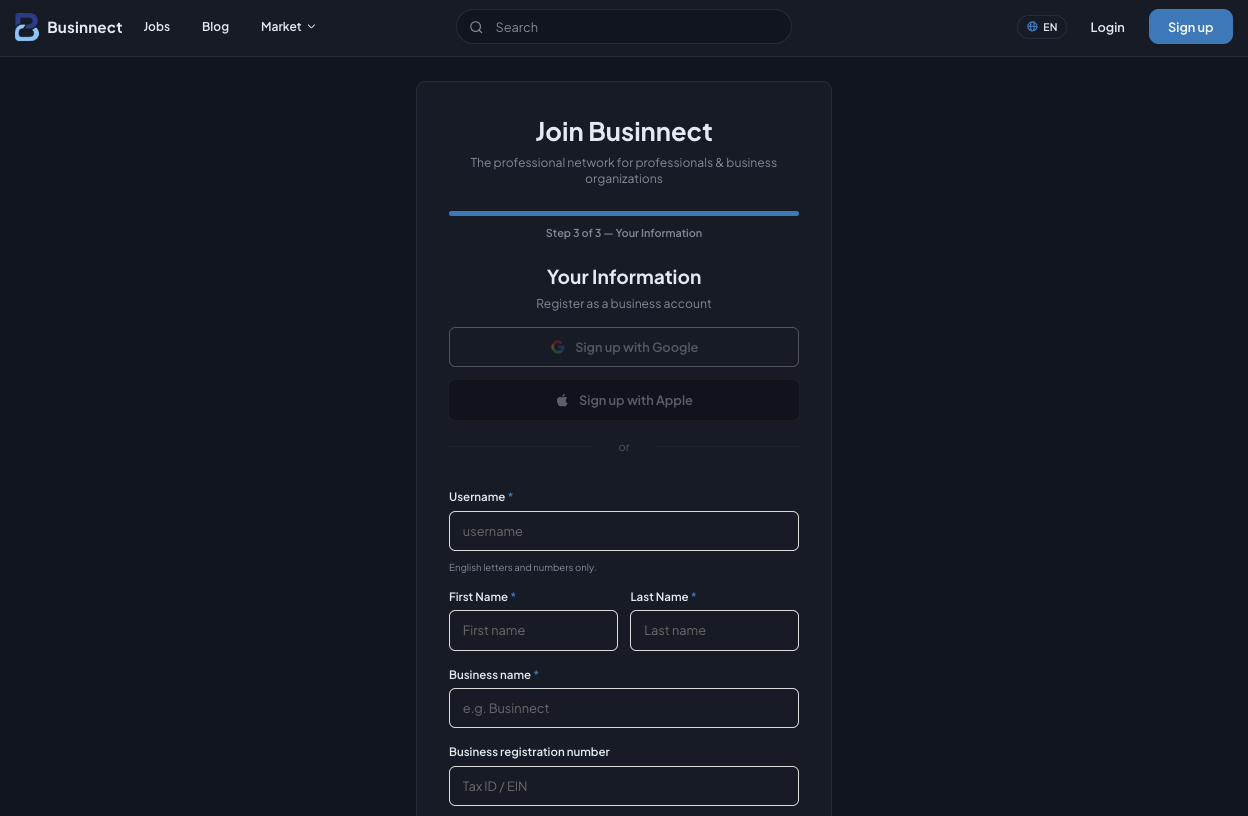Click the Market chevron arrow
The width and height of the screenshot is (1248, 816).
[311, 27]
